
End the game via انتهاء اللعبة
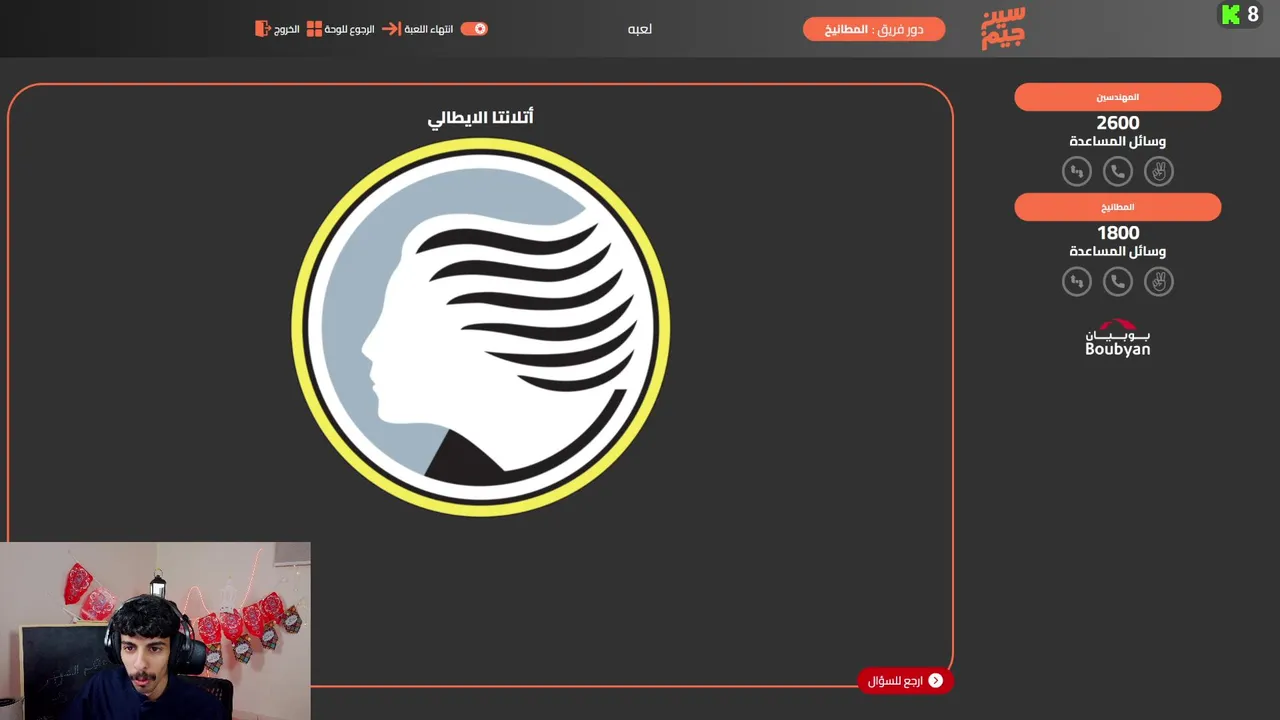point(429,29)
